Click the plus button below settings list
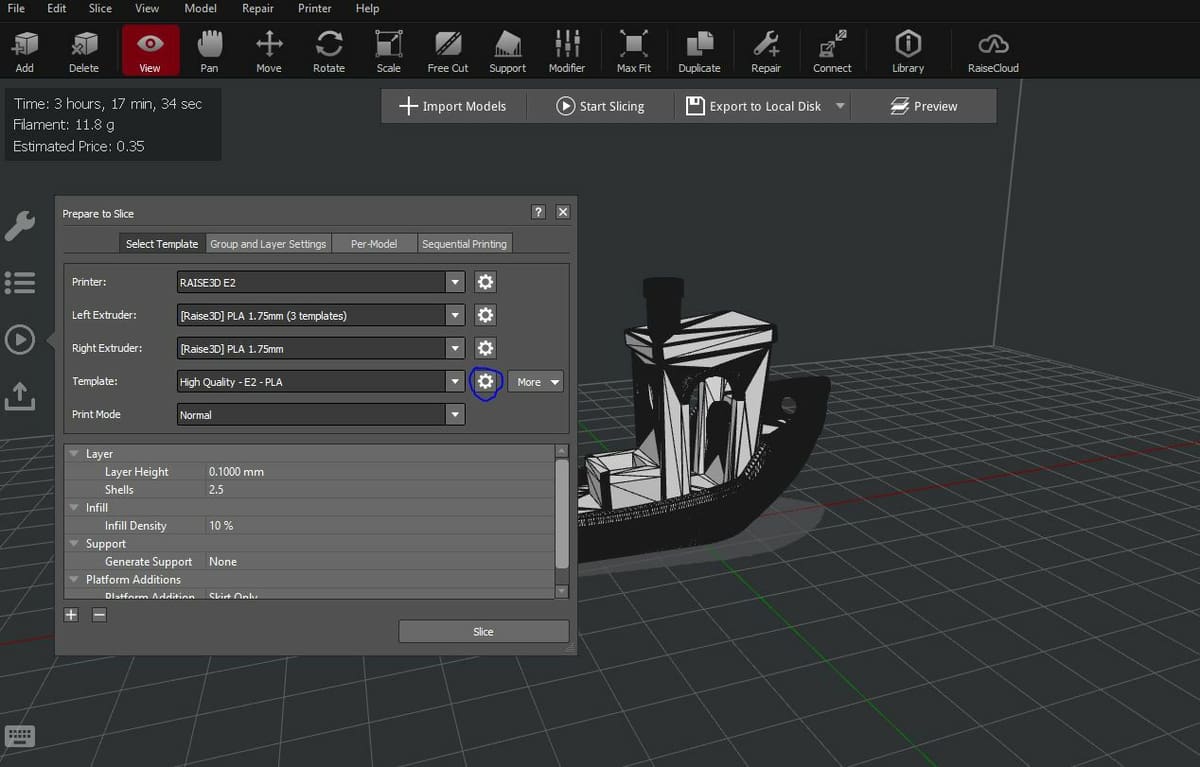This screenshot has width=1200, height=767. (x=71, y=615)
